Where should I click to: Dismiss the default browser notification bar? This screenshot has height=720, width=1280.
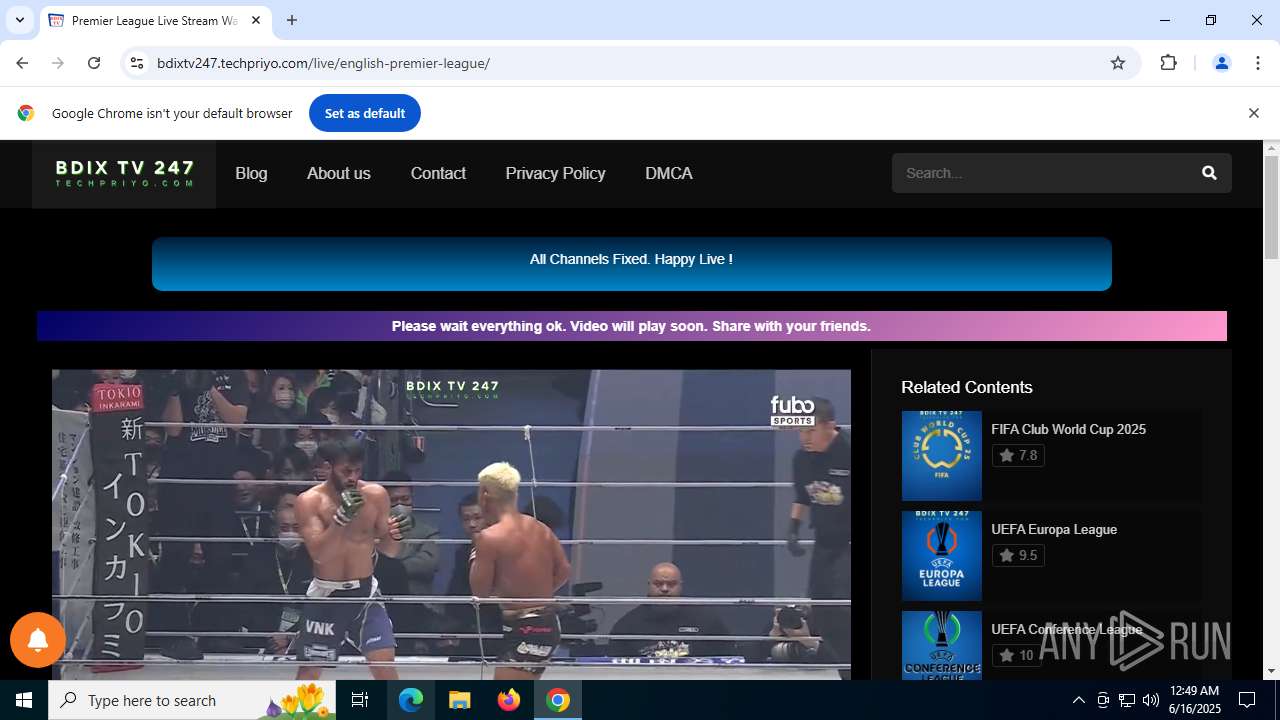pos(1253,113)
